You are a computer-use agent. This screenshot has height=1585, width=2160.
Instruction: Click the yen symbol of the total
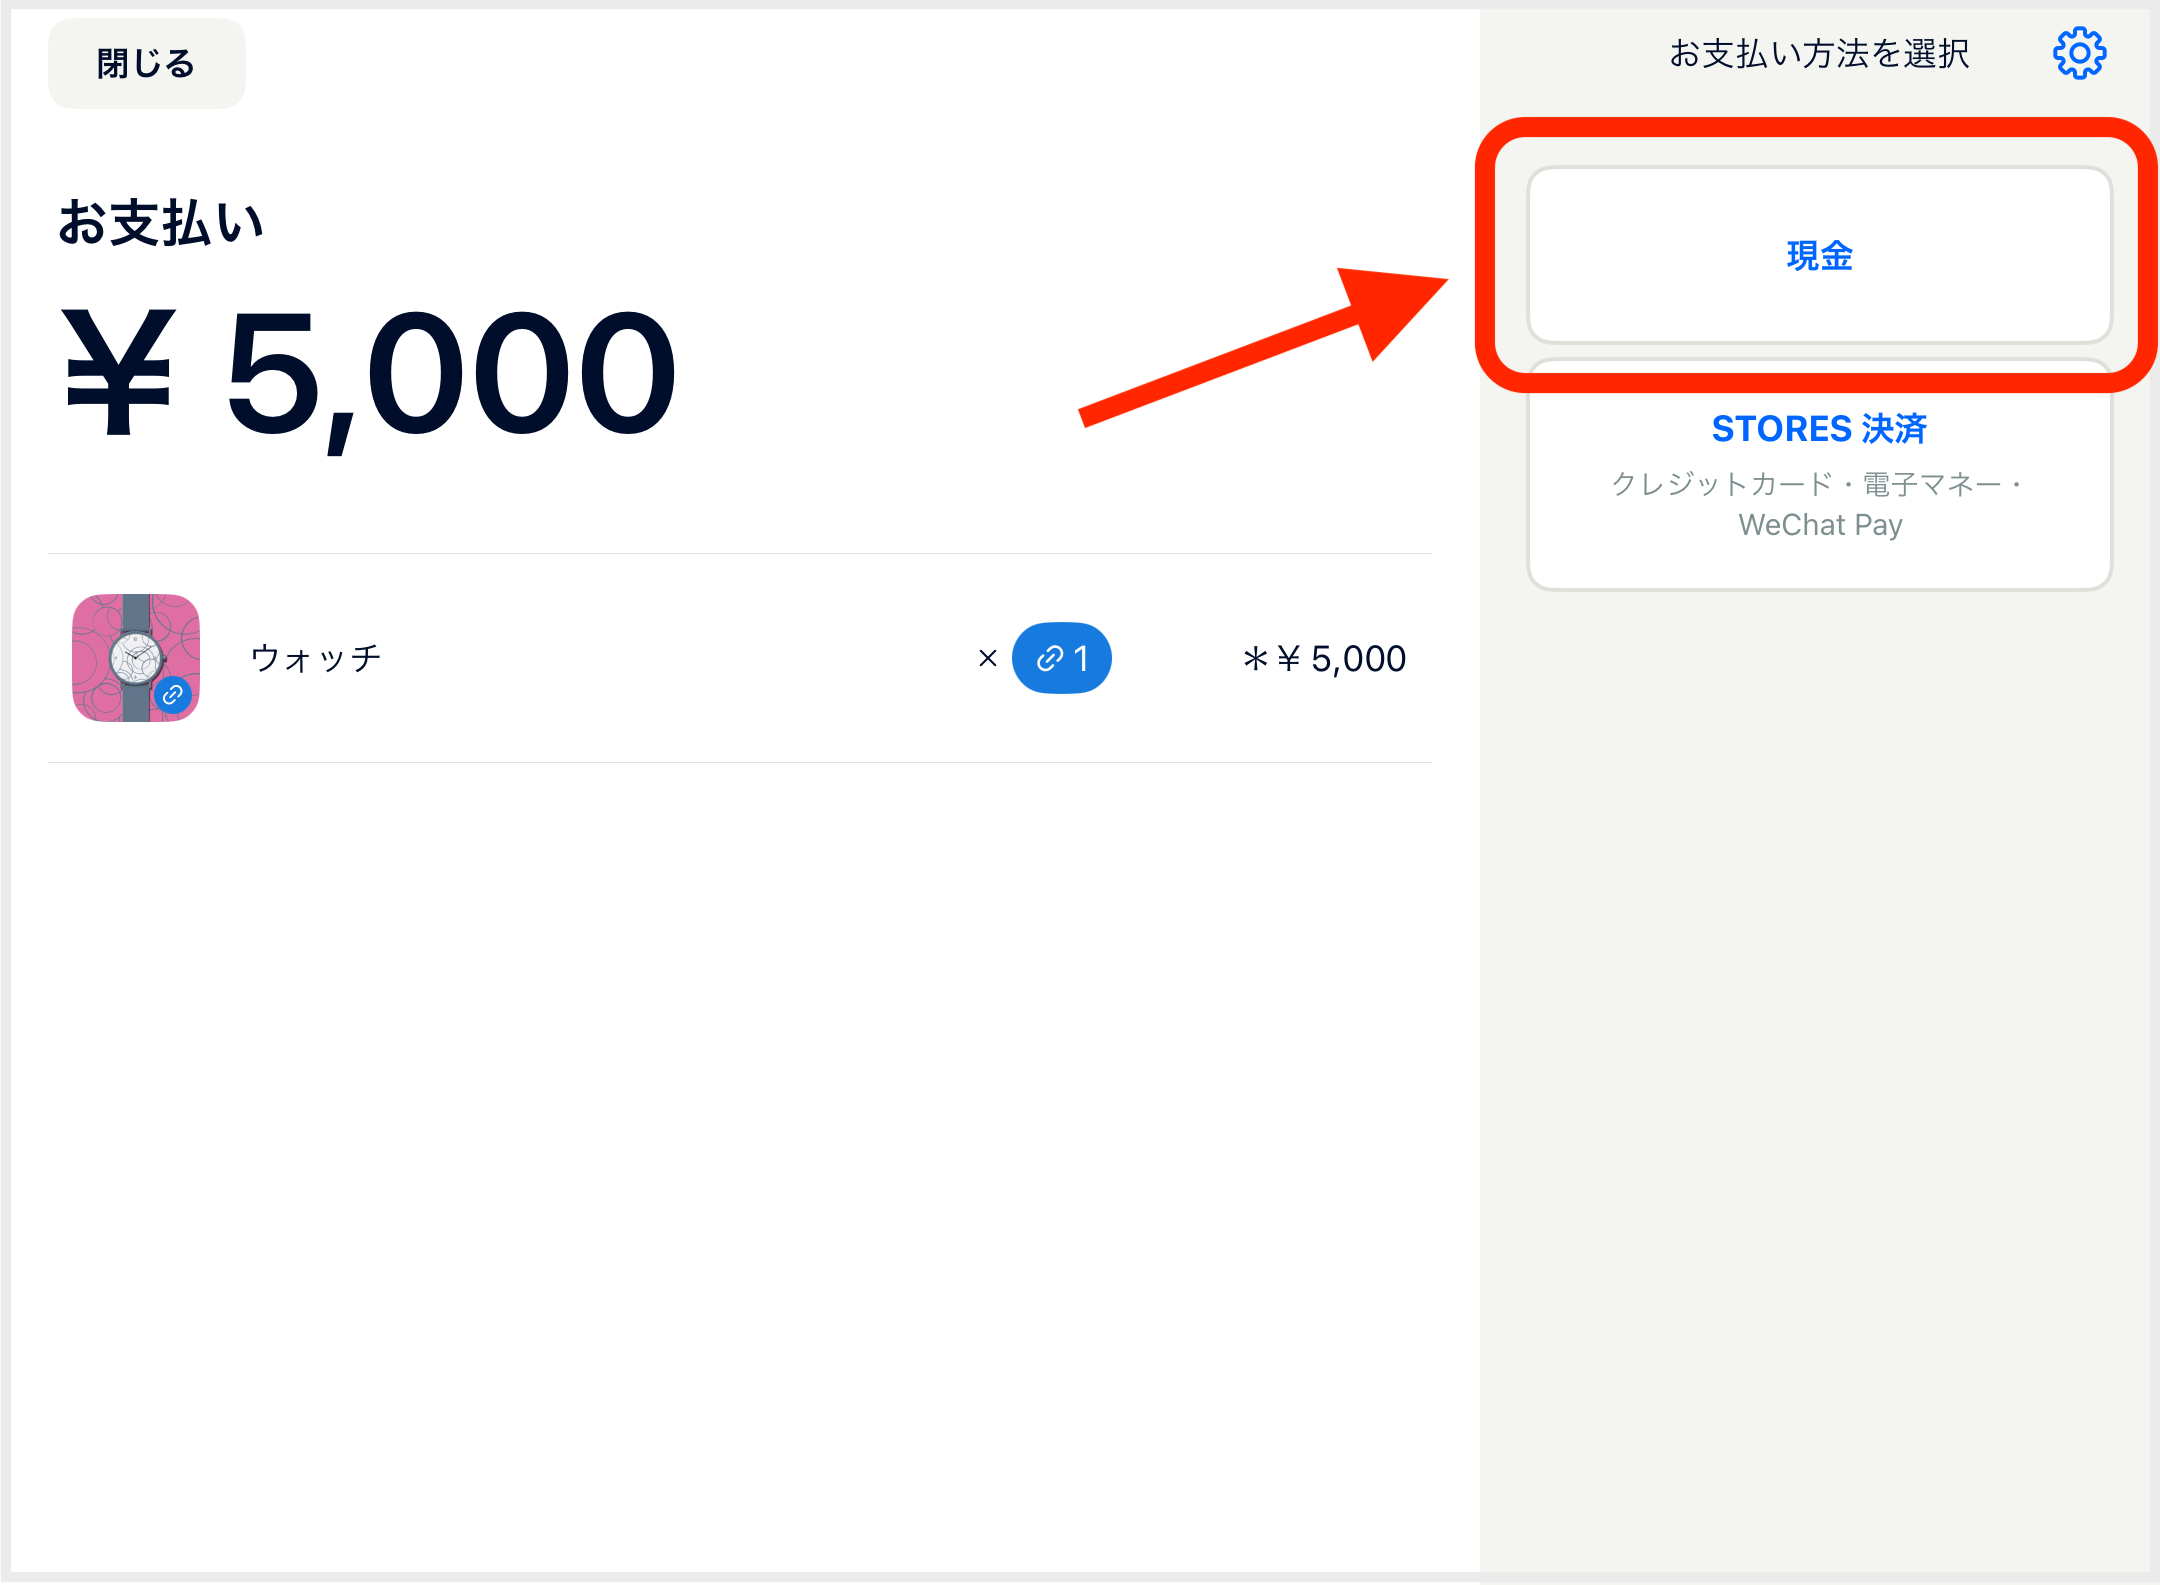point(119,372)
